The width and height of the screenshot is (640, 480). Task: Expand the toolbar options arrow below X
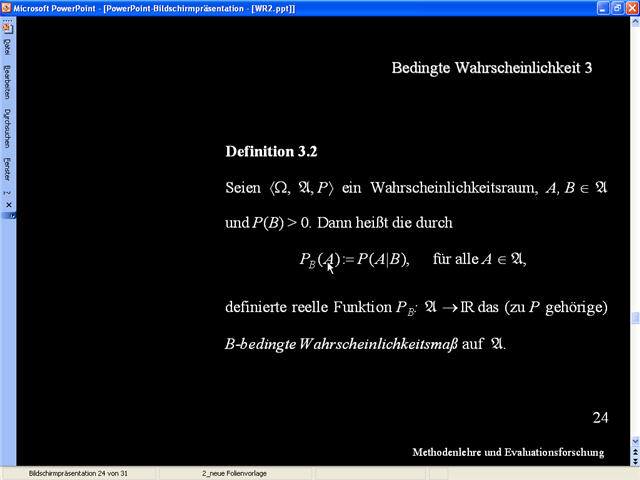(x=11, y=215)
